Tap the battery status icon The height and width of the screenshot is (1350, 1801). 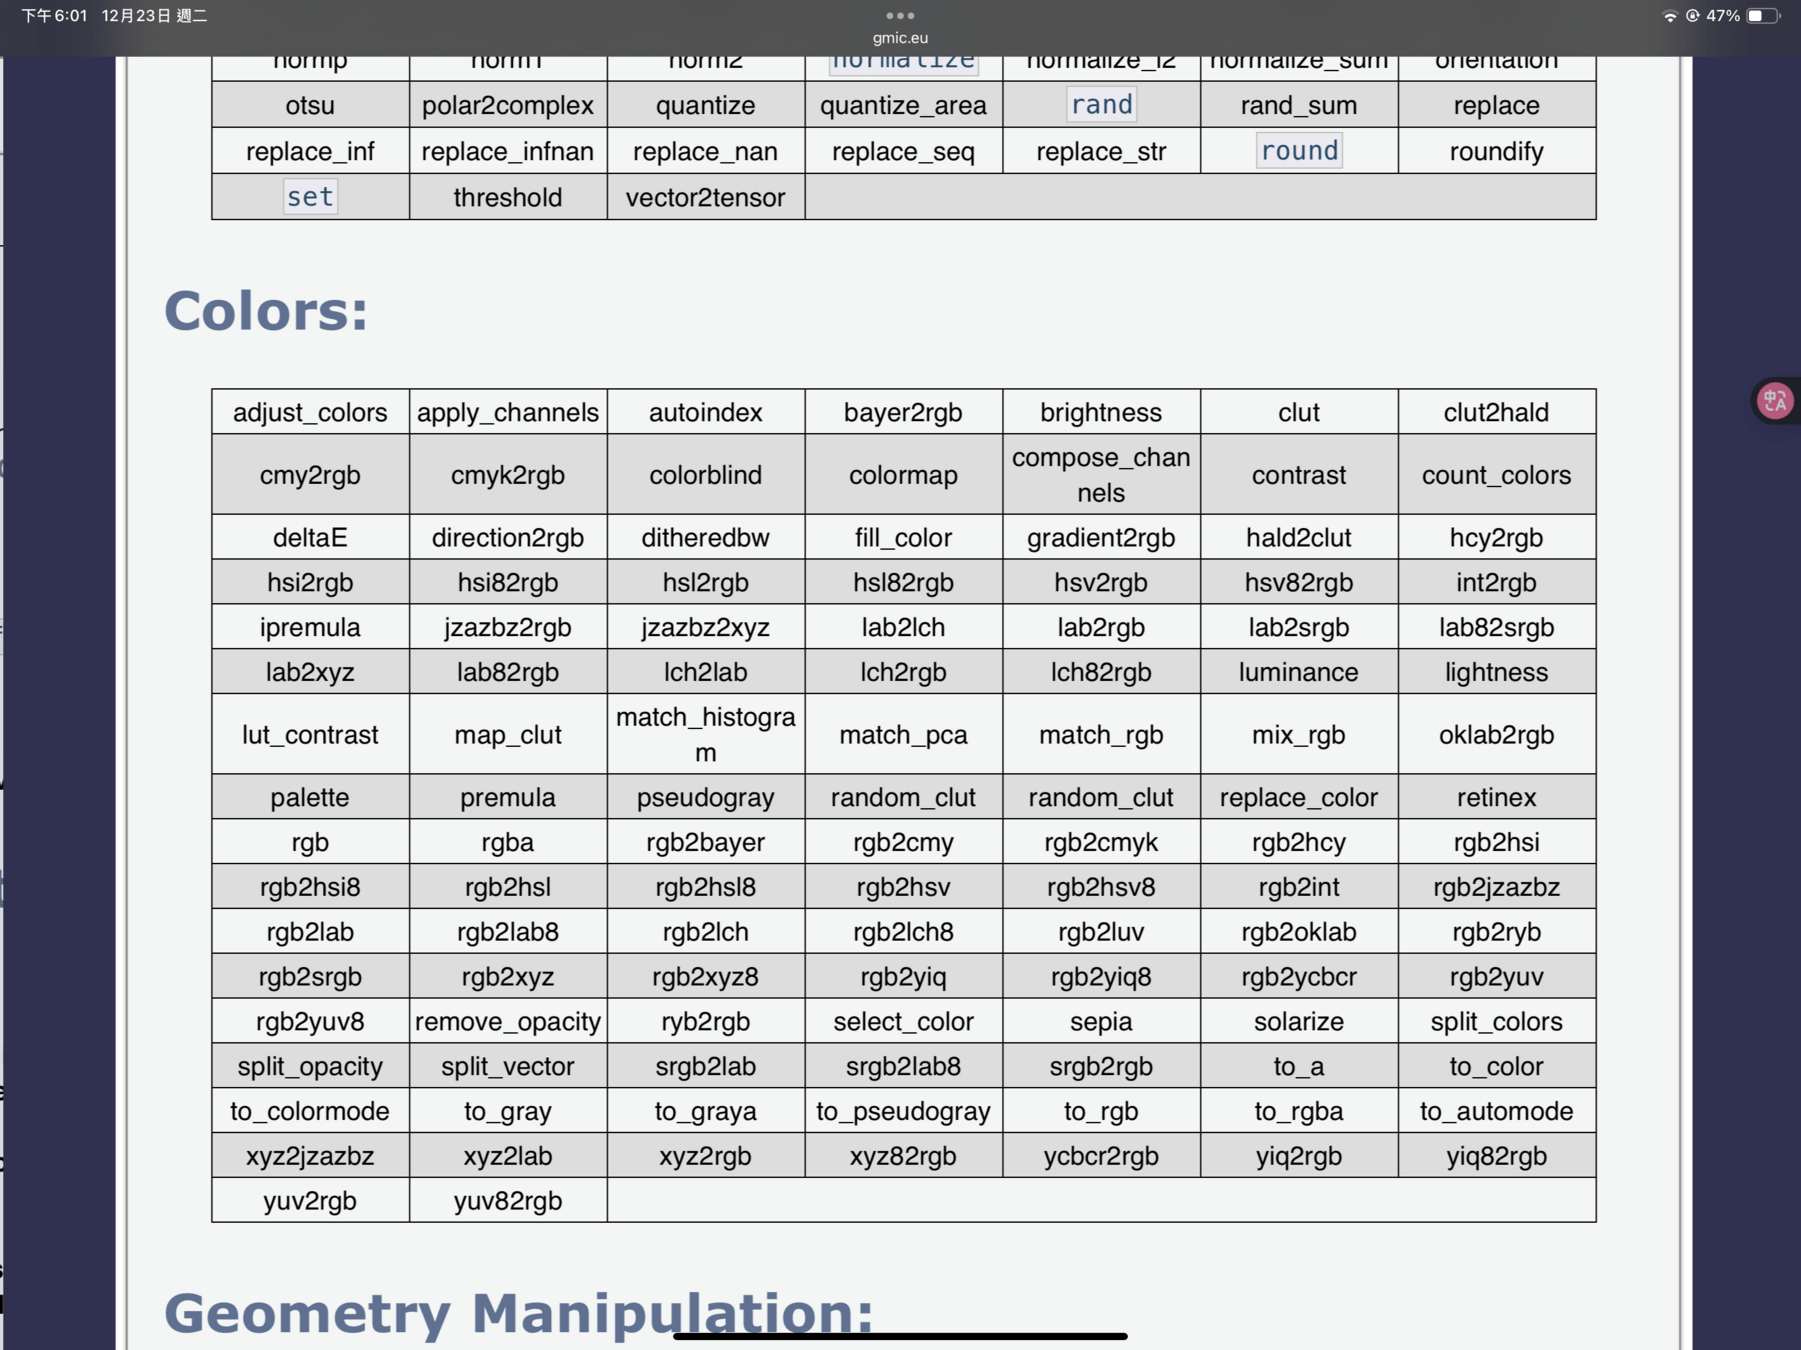[1763, 15]
